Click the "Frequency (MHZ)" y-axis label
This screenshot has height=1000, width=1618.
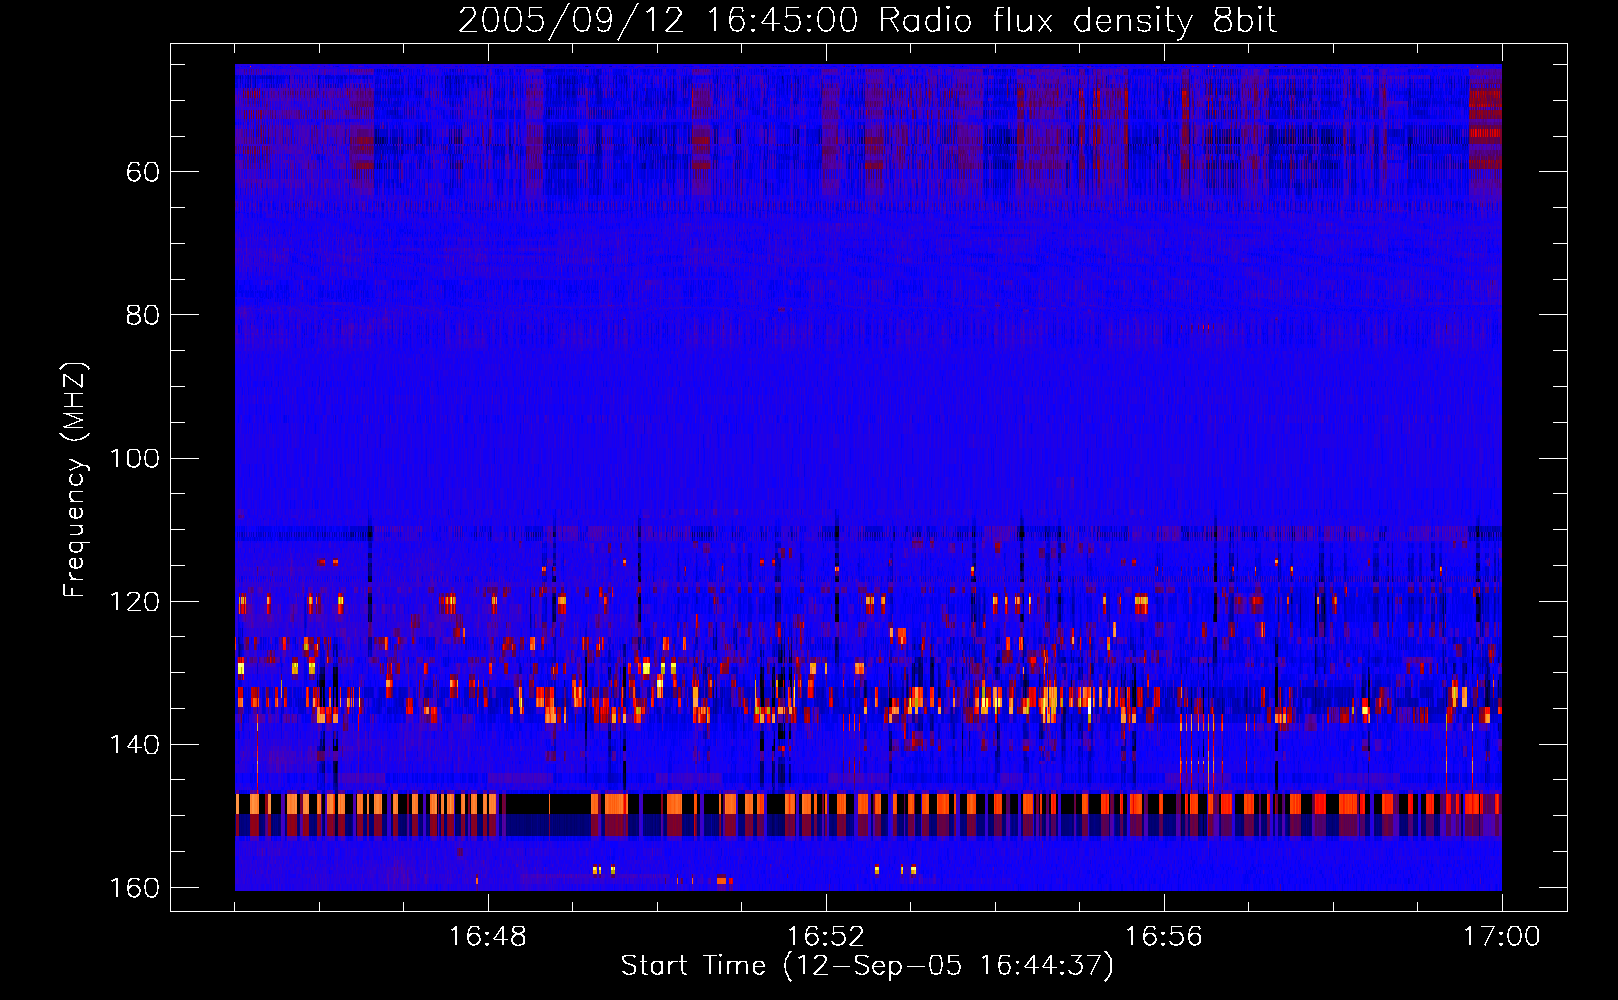tap(75, 479)
